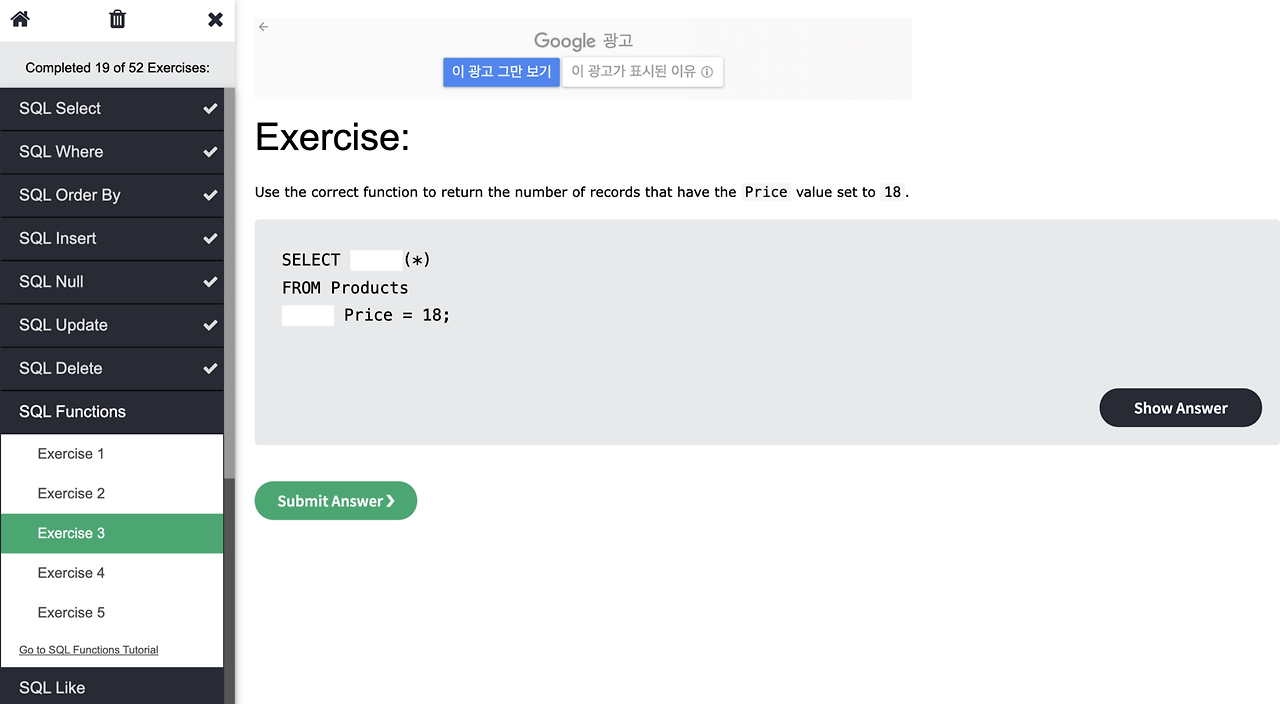Expand the SQL Like section
This screenshot has height=704, width=1280.
112,687
